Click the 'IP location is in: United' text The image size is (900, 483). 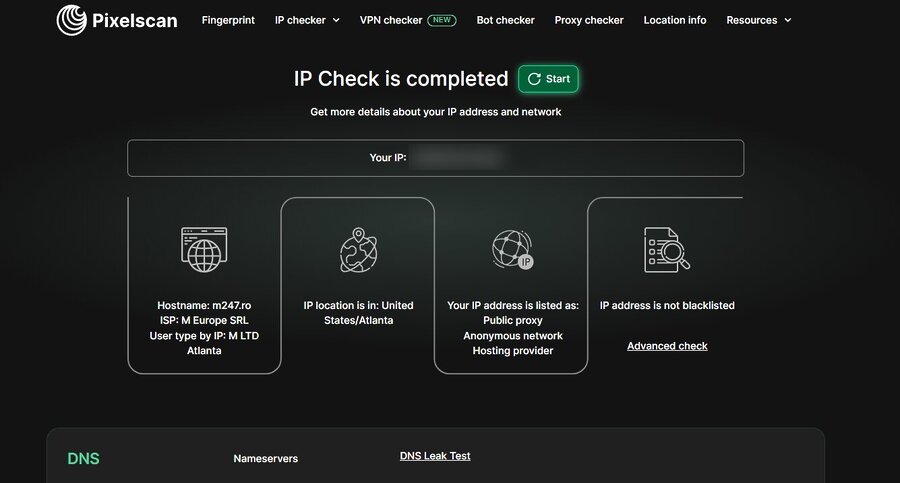(x=358, y=306)
